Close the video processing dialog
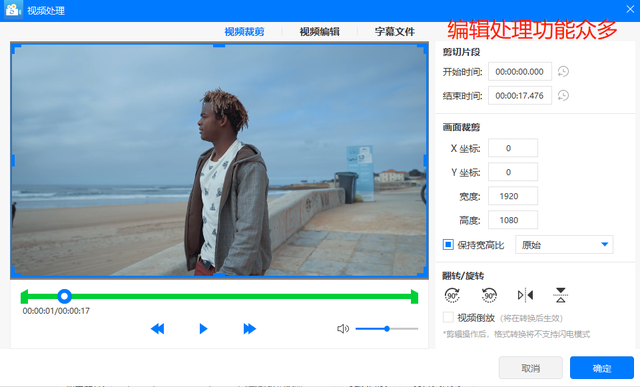The height and width of the screenshot is (387, 640). tap(630, 9)
